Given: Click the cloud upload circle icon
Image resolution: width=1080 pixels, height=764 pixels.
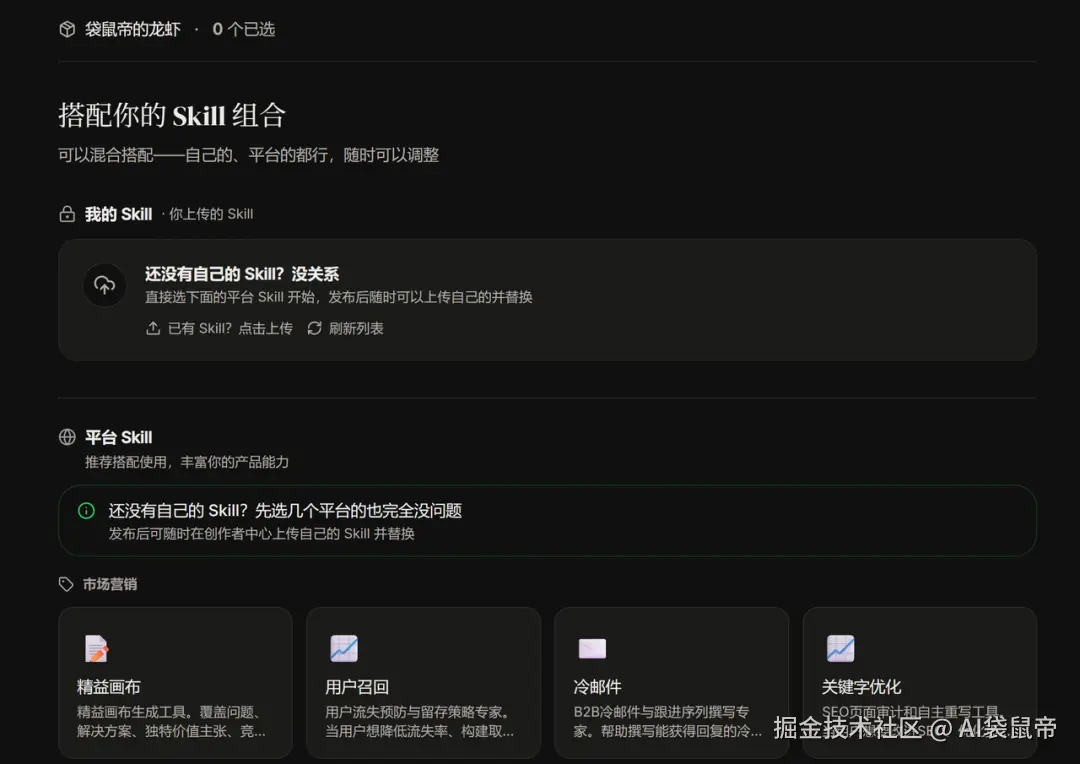Looking at the screenshot, I should tap(105, 285).
